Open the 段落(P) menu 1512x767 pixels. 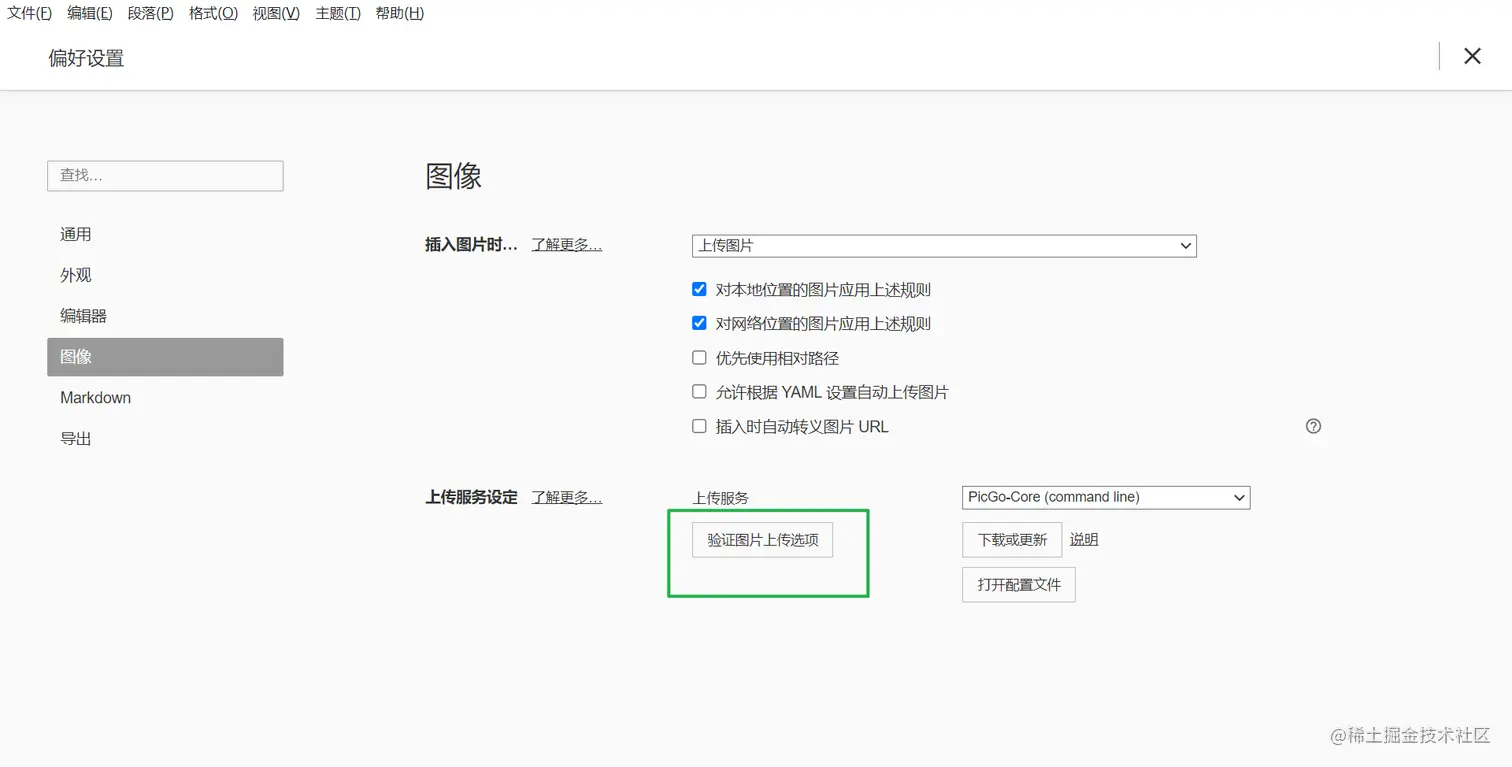(x=150, y=13)
